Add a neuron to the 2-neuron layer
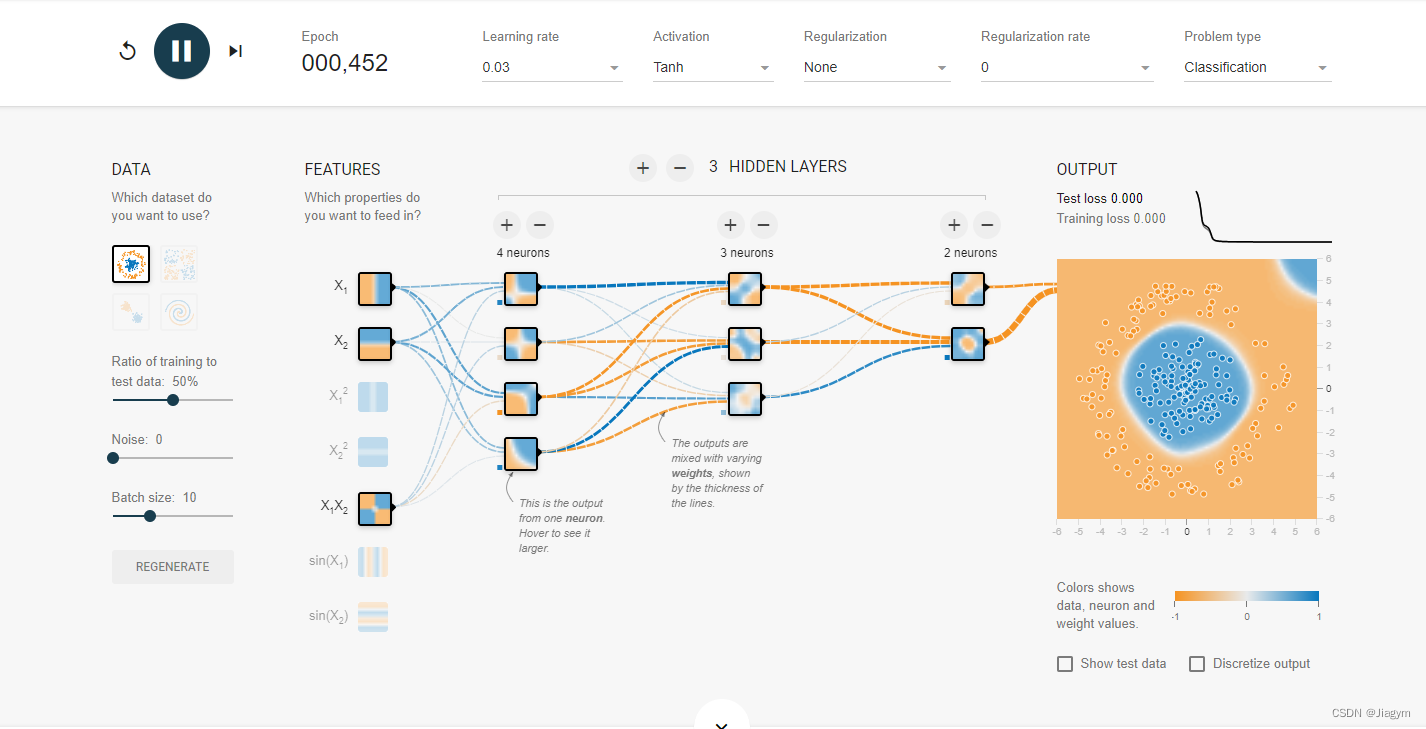 [x=954, y=224]
